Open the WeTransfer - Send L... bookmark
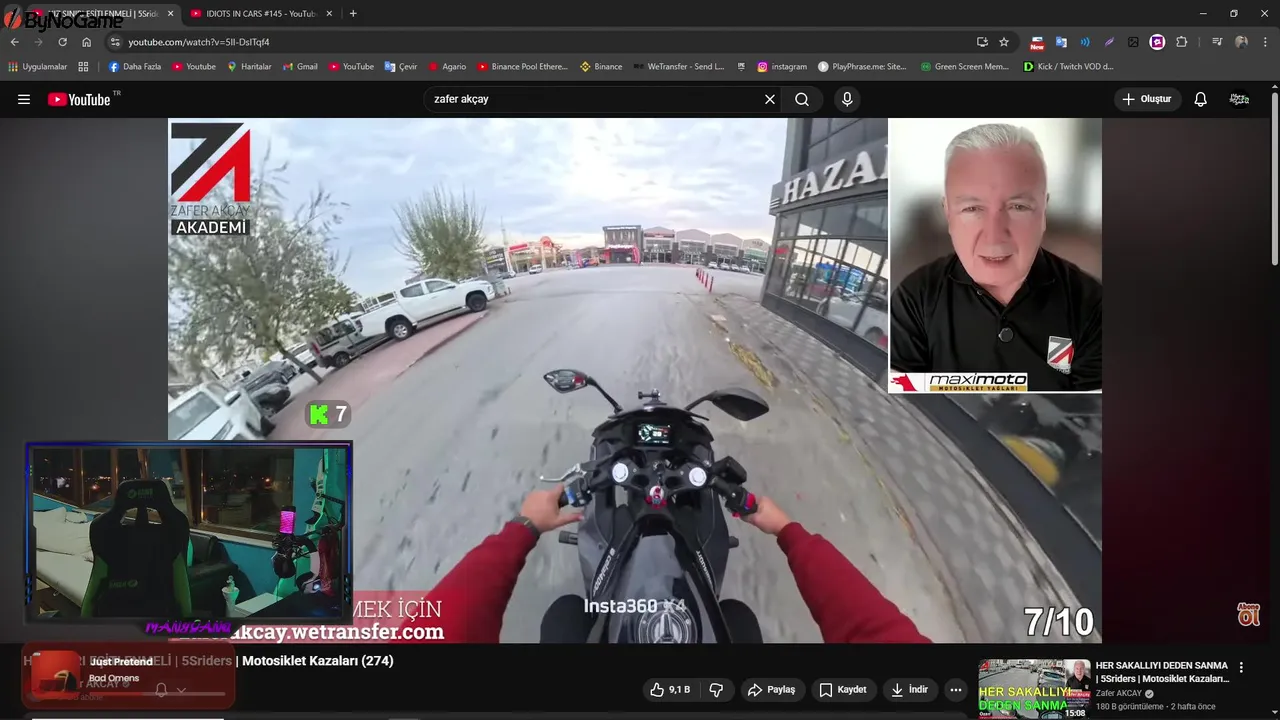Viewport: 1280px width, 720px height. [x=679, y=67]
